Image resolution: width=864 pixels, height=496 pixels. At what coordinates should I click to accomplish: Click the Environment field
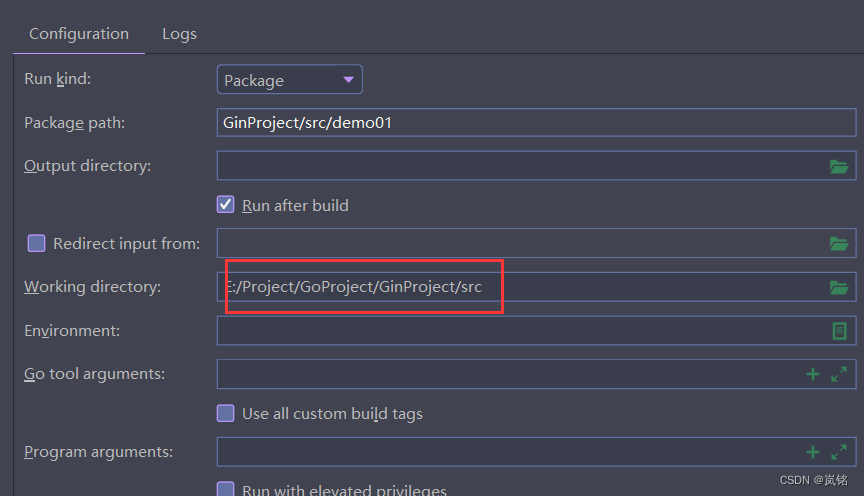(537, 331)
